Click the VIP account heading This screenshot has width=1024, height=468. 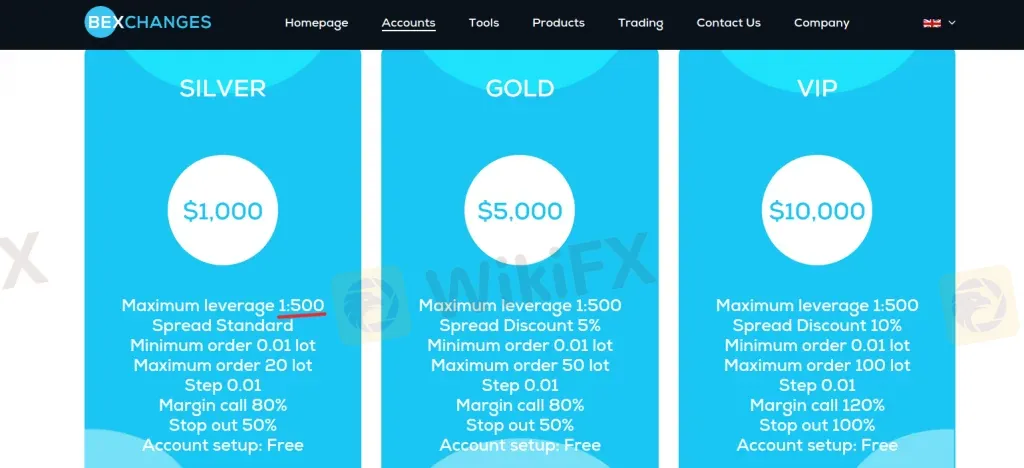coord(817,89)
